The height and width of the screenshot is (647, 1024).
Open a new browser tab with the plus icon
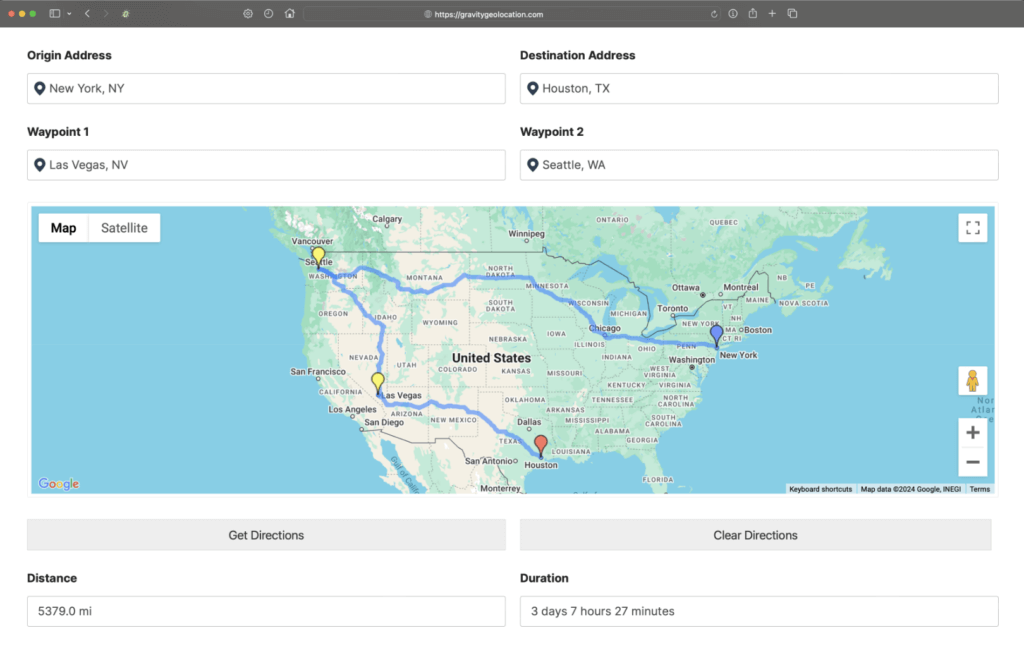point(773,14)
